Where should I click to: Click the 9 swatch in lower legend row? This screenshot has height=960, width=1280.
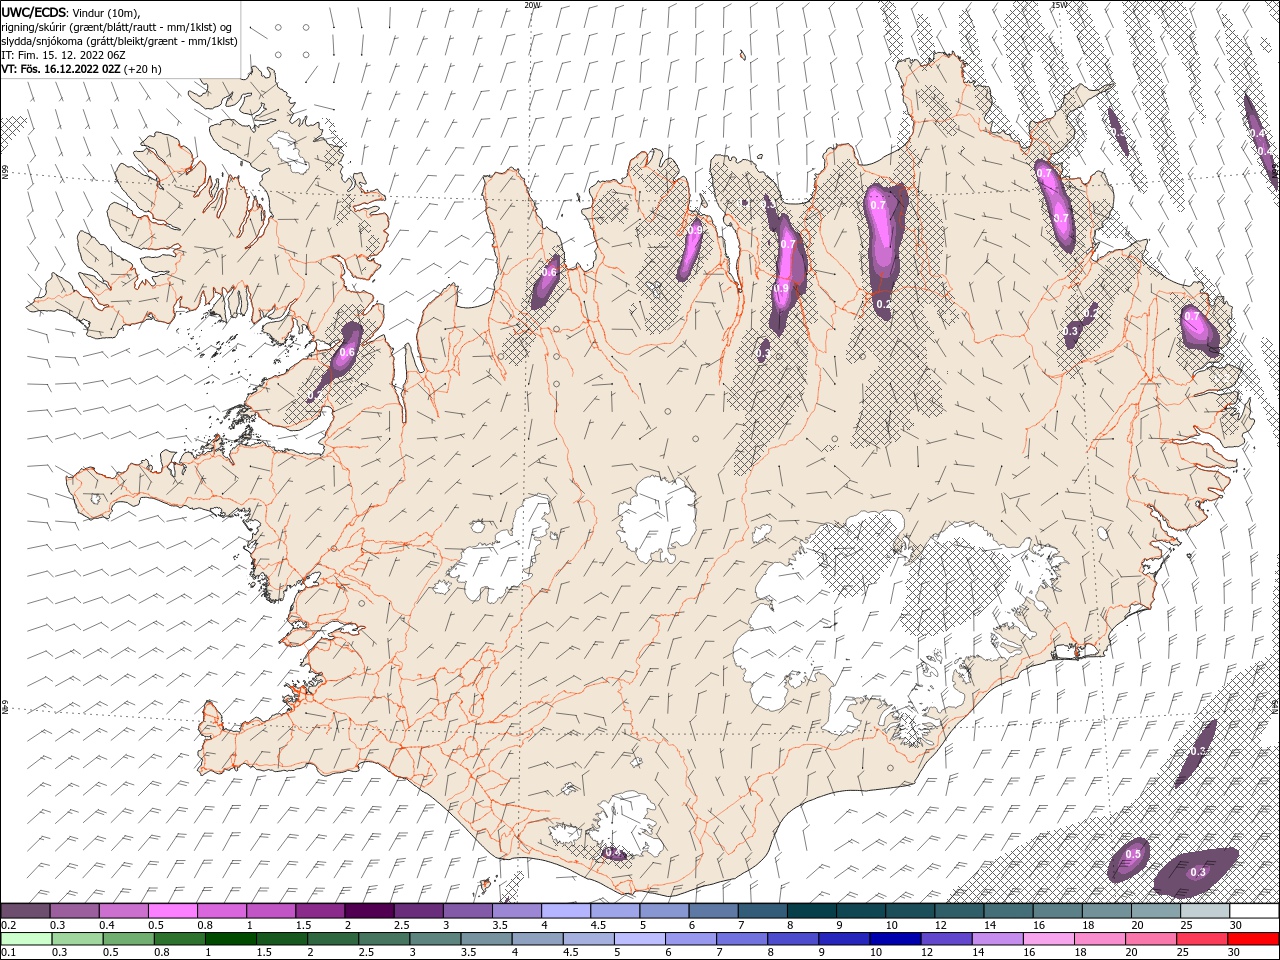coord(843,939)
